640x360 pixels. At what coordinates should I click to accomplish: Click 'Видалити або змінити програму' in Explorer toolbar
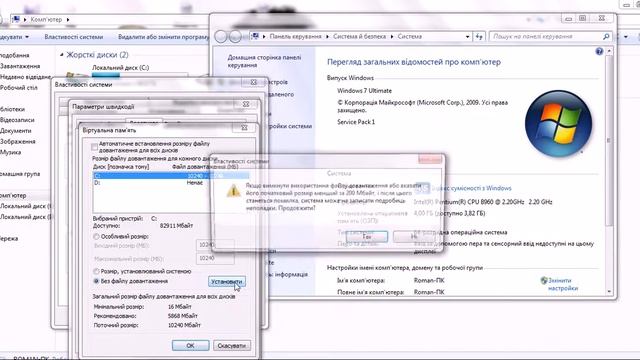tap(164, 37)
